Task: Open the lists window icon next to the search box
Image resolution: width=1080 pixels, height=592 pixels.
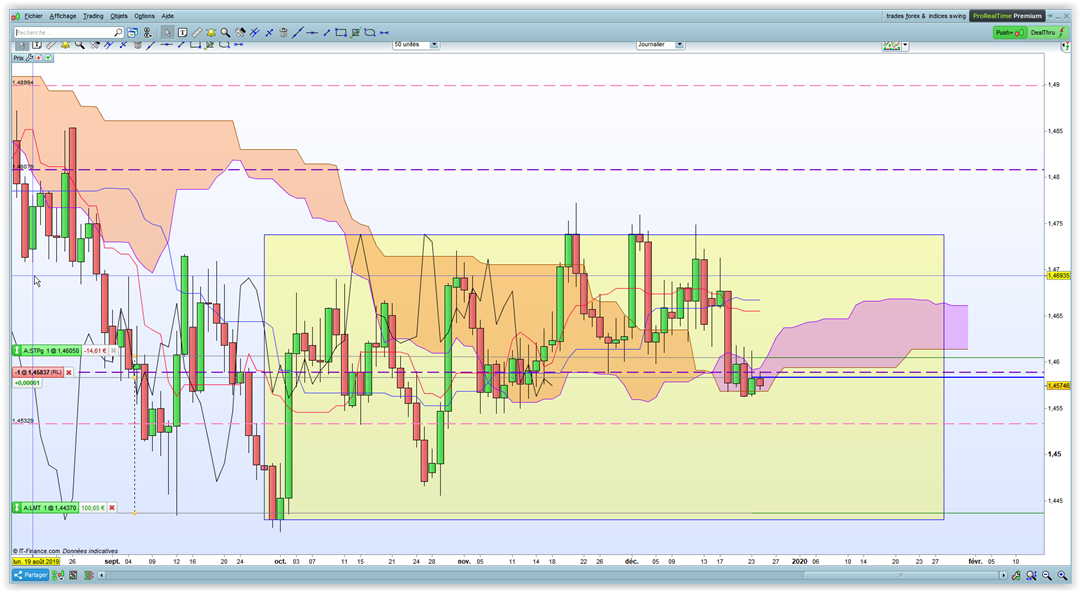Action: (x=132, y=32)
